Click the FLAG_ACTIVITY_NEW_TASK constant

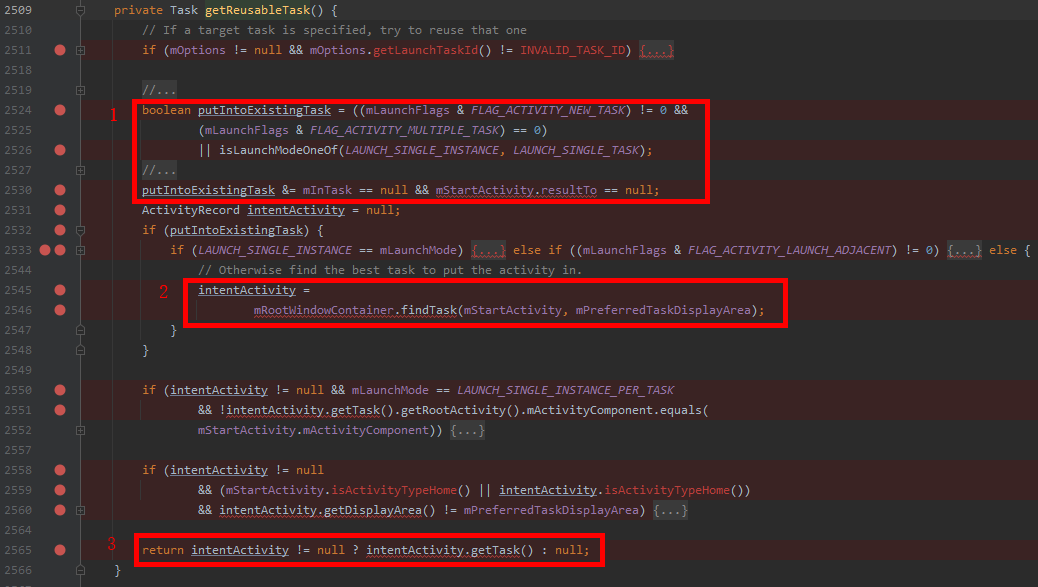[x=548, y=110]
